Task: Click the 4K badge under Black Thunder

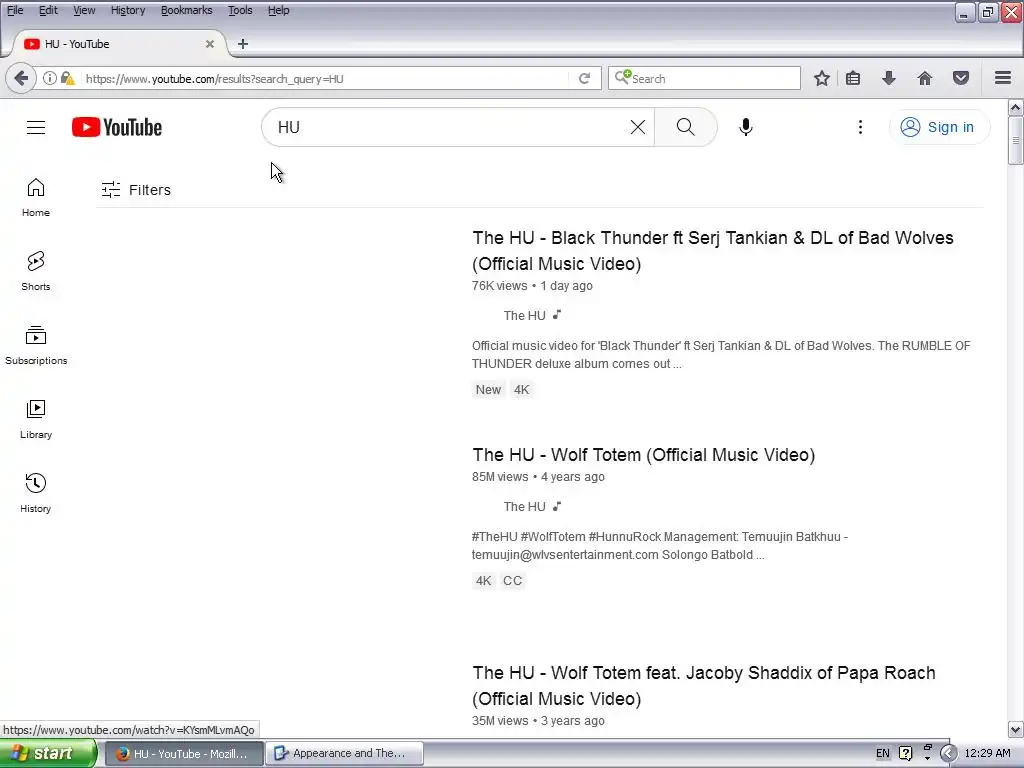Action: point(522,390)
